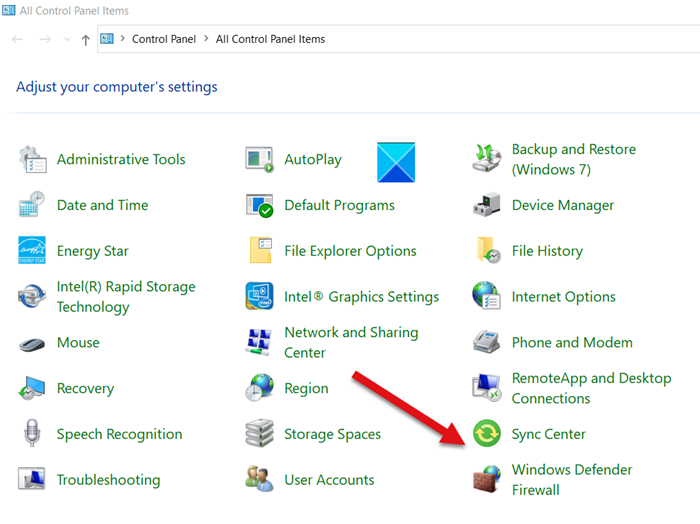Image resolution: width=700 pixels, height=524 pixels.
Task: Open the Sync Center link
Action: point(548,434)
